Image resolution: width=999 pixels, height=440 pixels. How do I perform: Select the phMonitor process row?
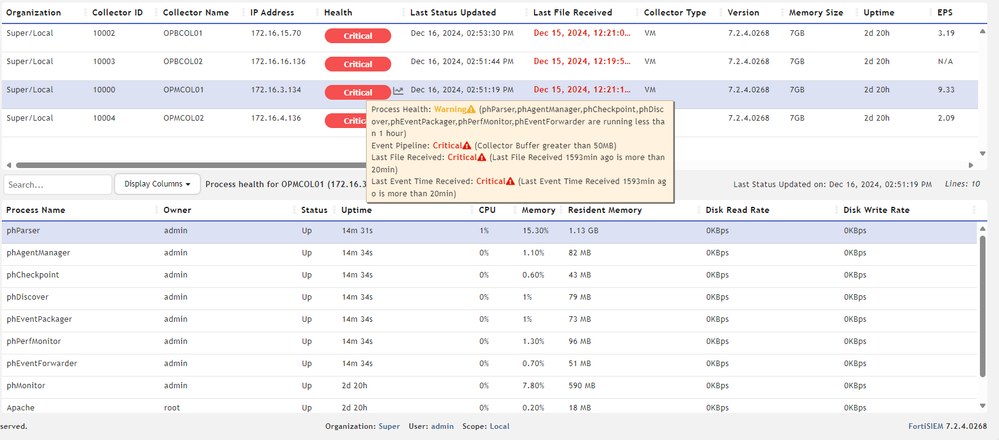pos(489,386)
